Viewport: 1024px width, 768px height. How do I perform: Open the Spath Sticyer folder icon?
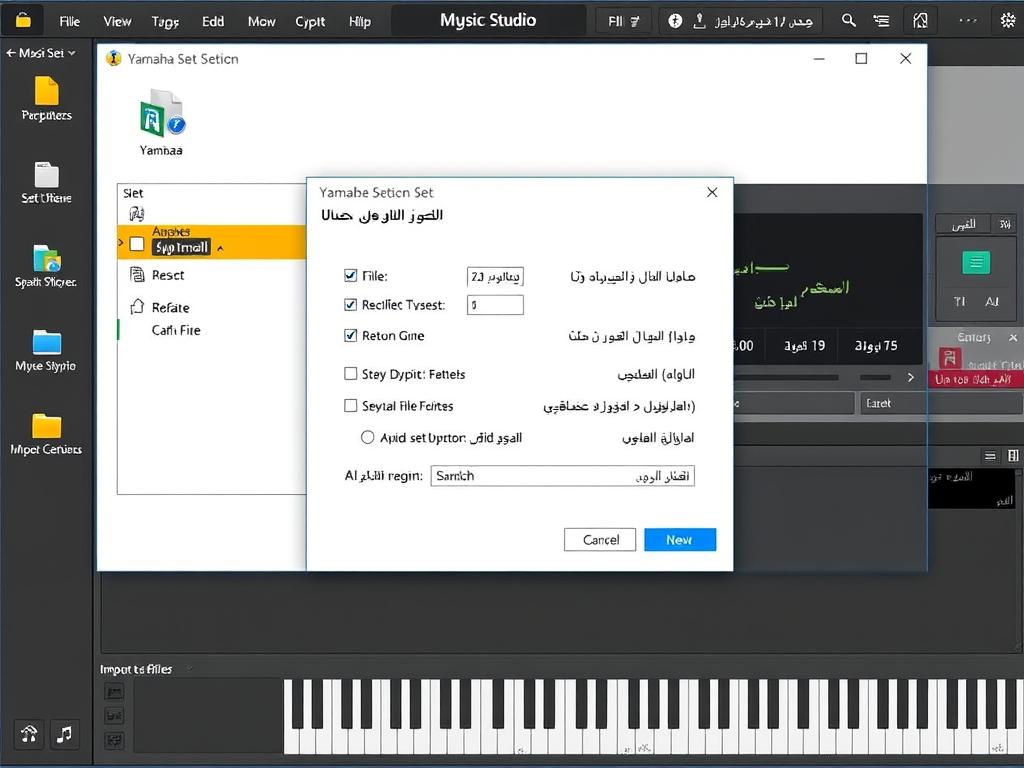[46, 266]
